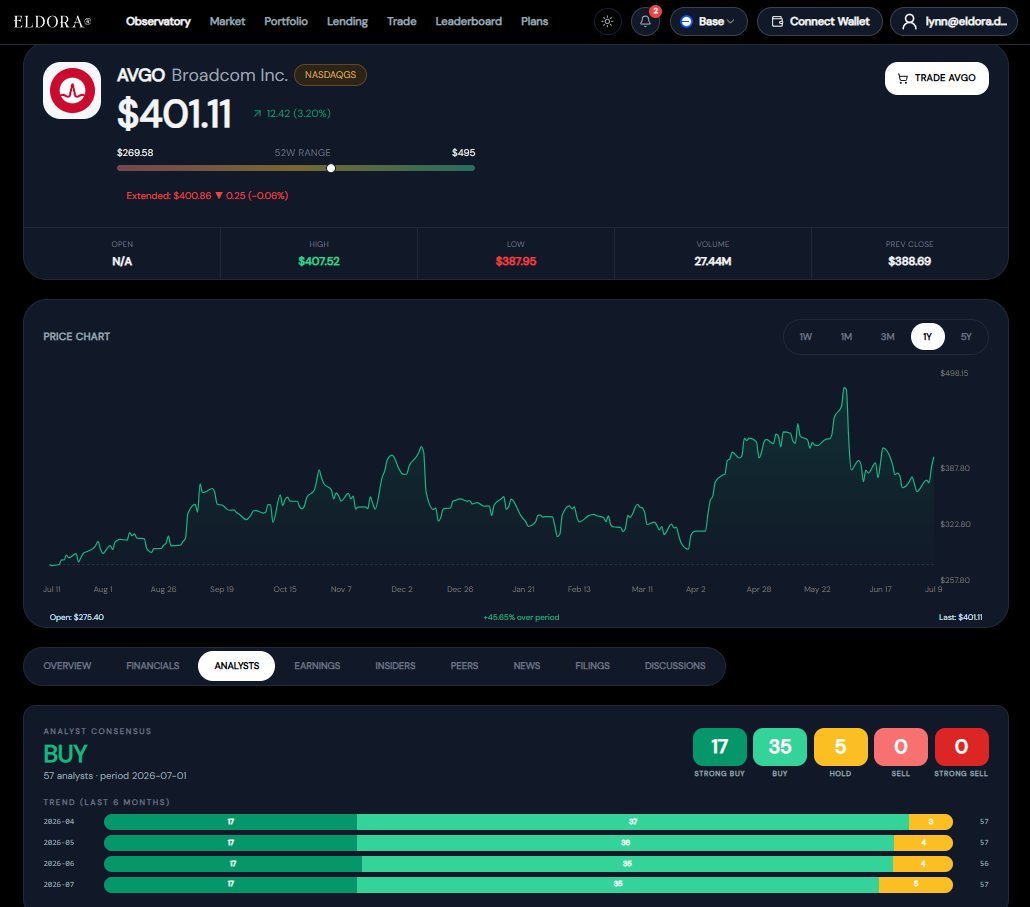Click the $269.58 52-week low value

pyautogui.click(x=135, y=152)
